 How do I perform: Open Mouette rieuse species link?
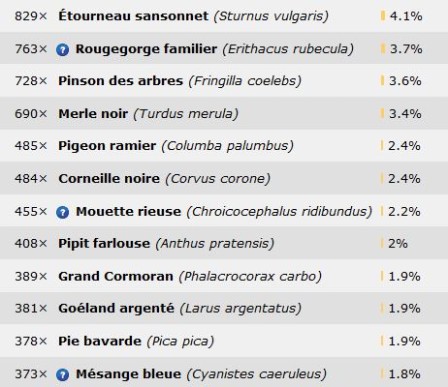tap(128, 211)
